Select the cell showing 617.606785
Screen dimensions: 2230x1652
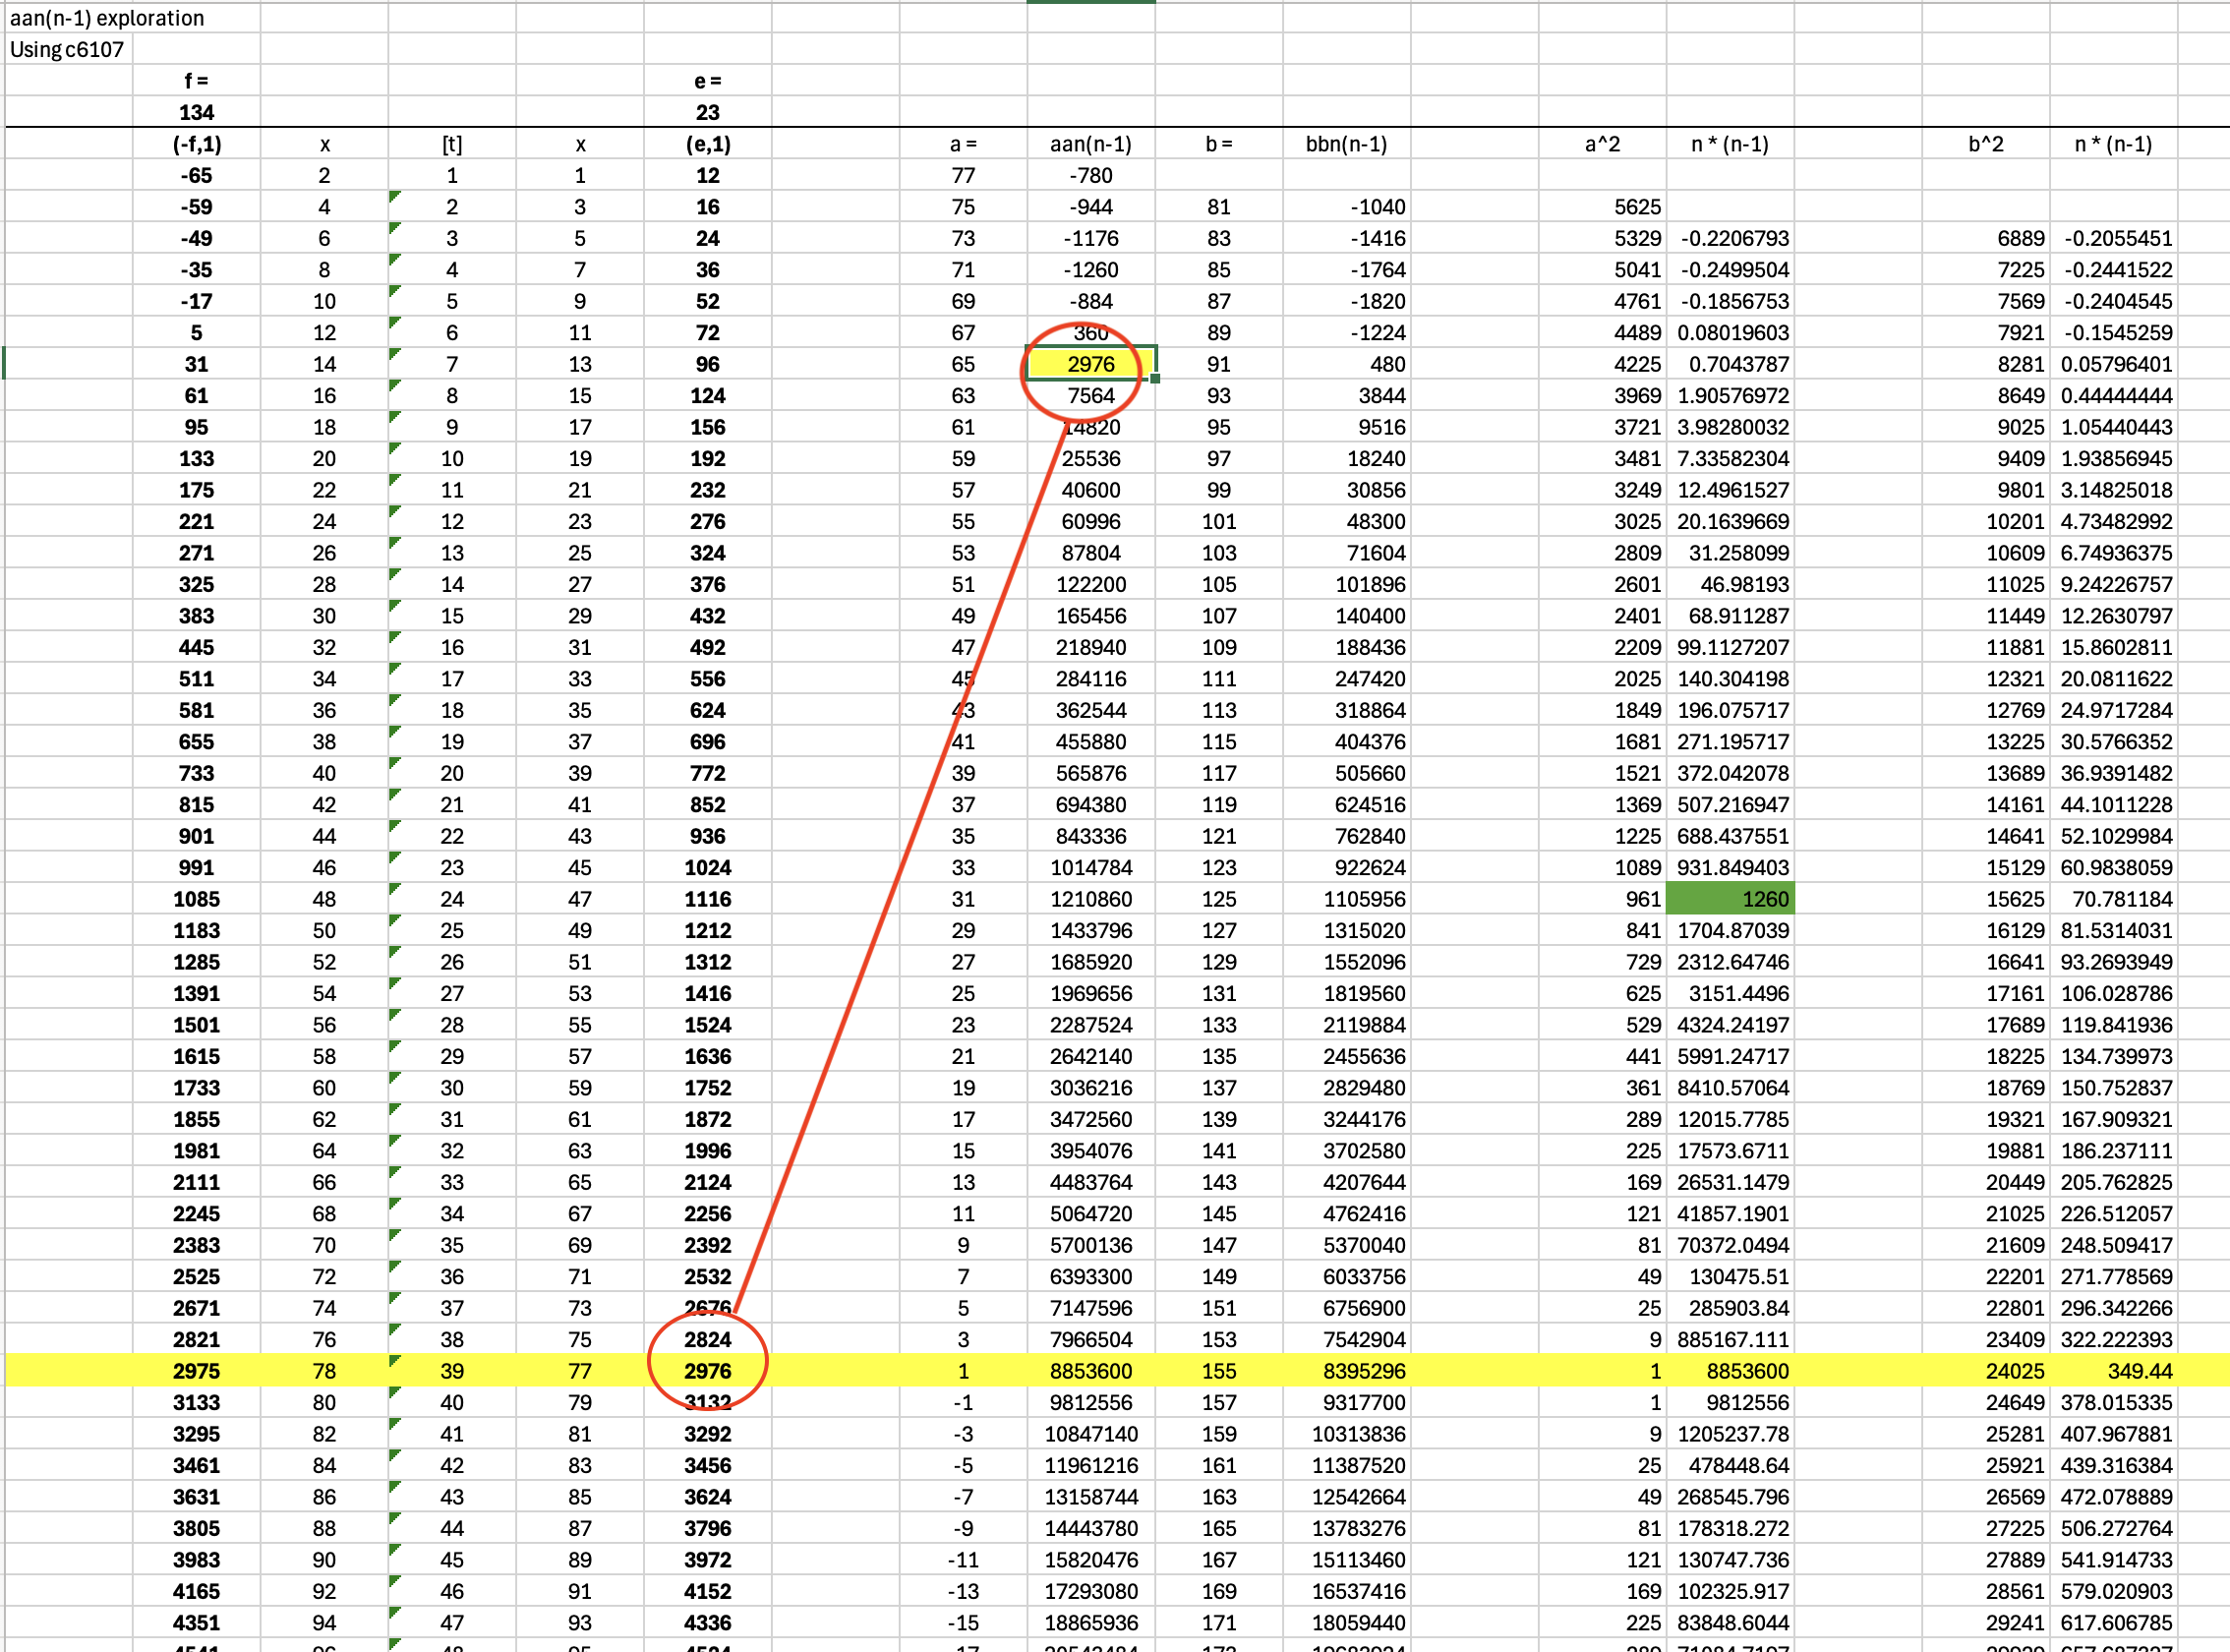tap(2113, 1622)
